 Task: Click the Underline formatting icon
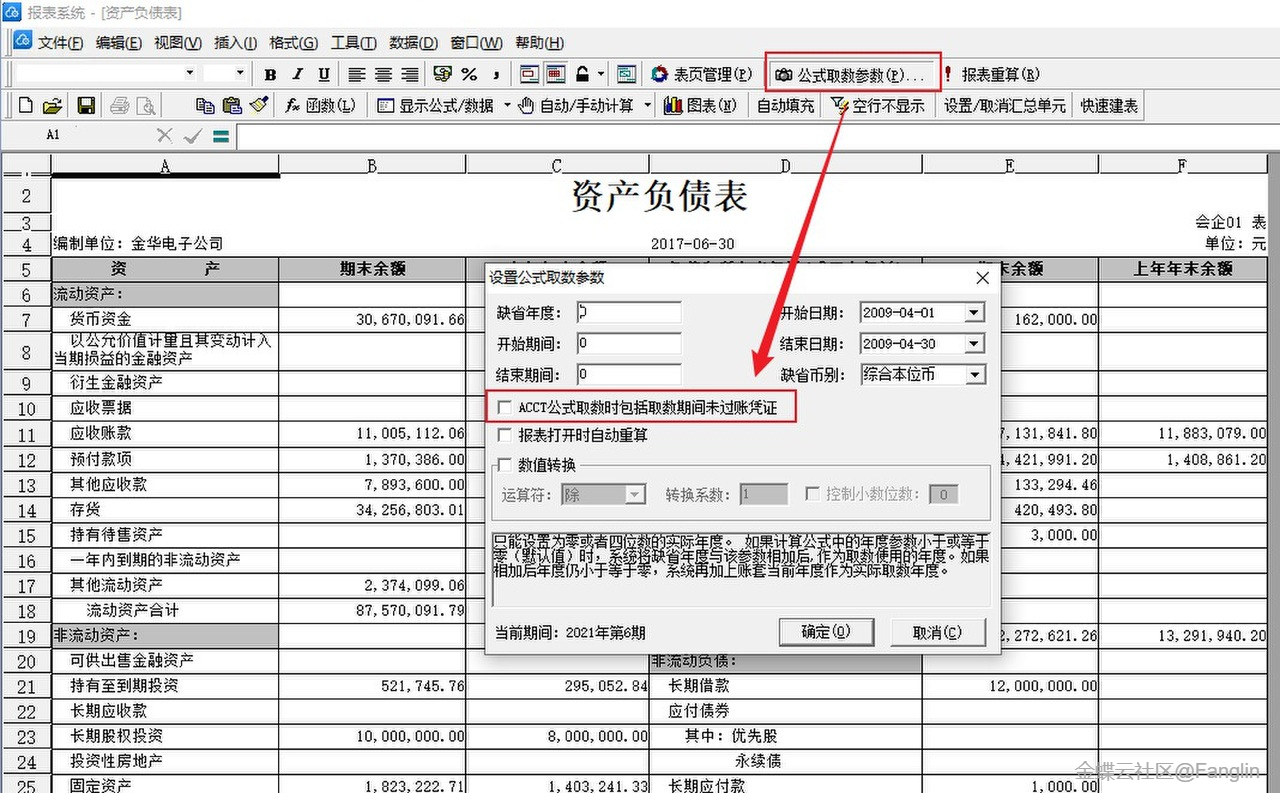click(x=324, y=75)
